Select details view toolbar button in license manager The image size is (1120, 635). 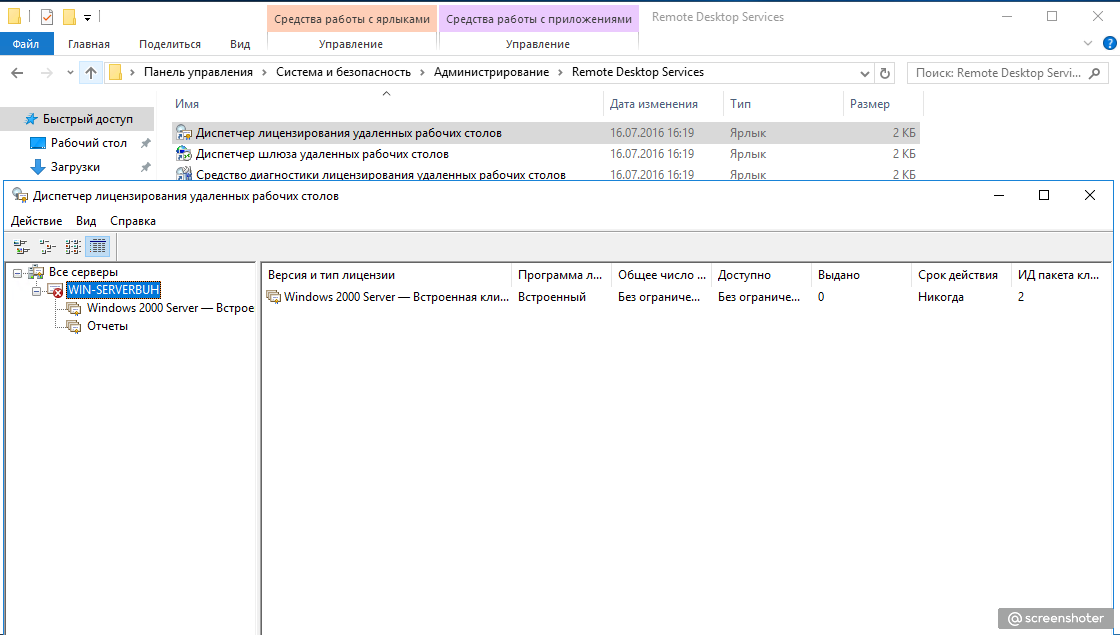(98, 247)
